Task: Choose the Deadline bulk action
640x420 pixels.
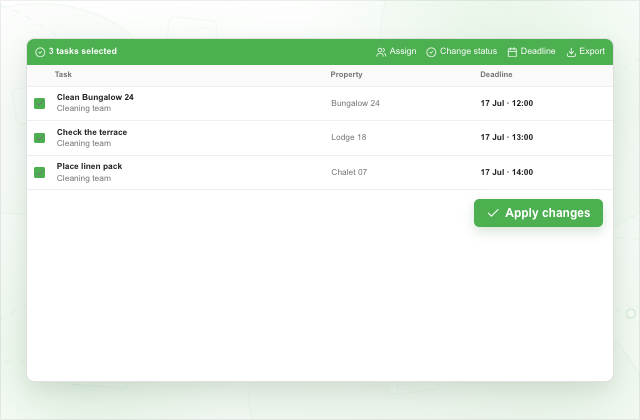Action: pos(531,52)
